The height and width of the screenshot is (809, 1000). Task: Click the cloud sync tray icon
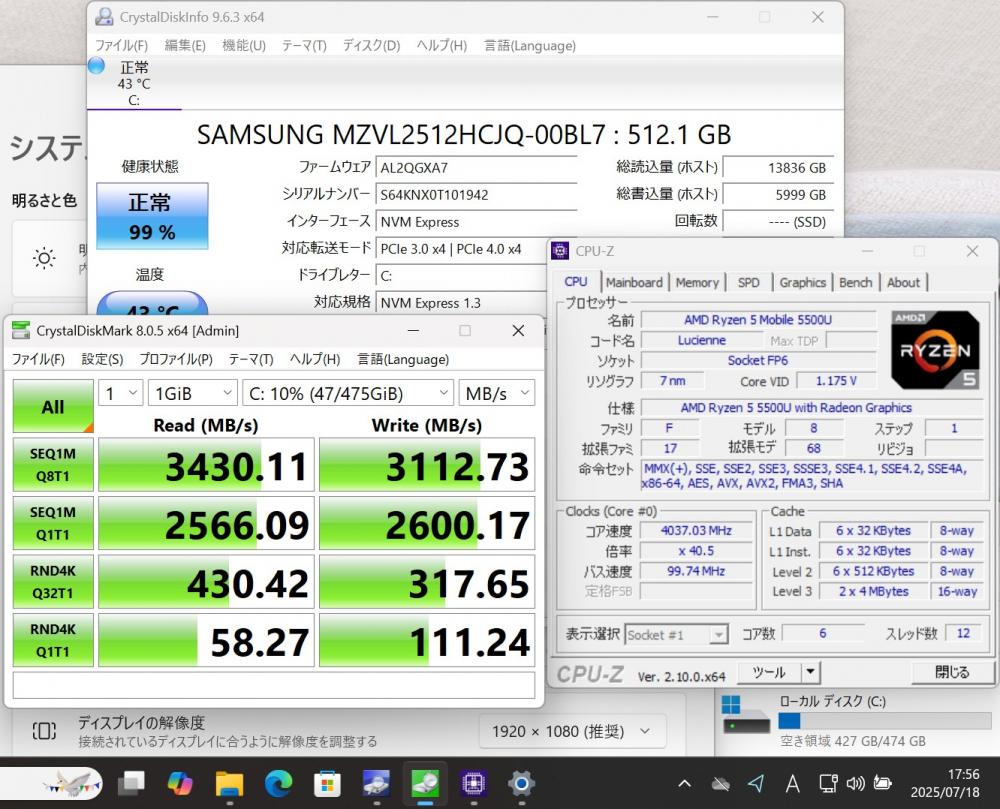[721, 783]
